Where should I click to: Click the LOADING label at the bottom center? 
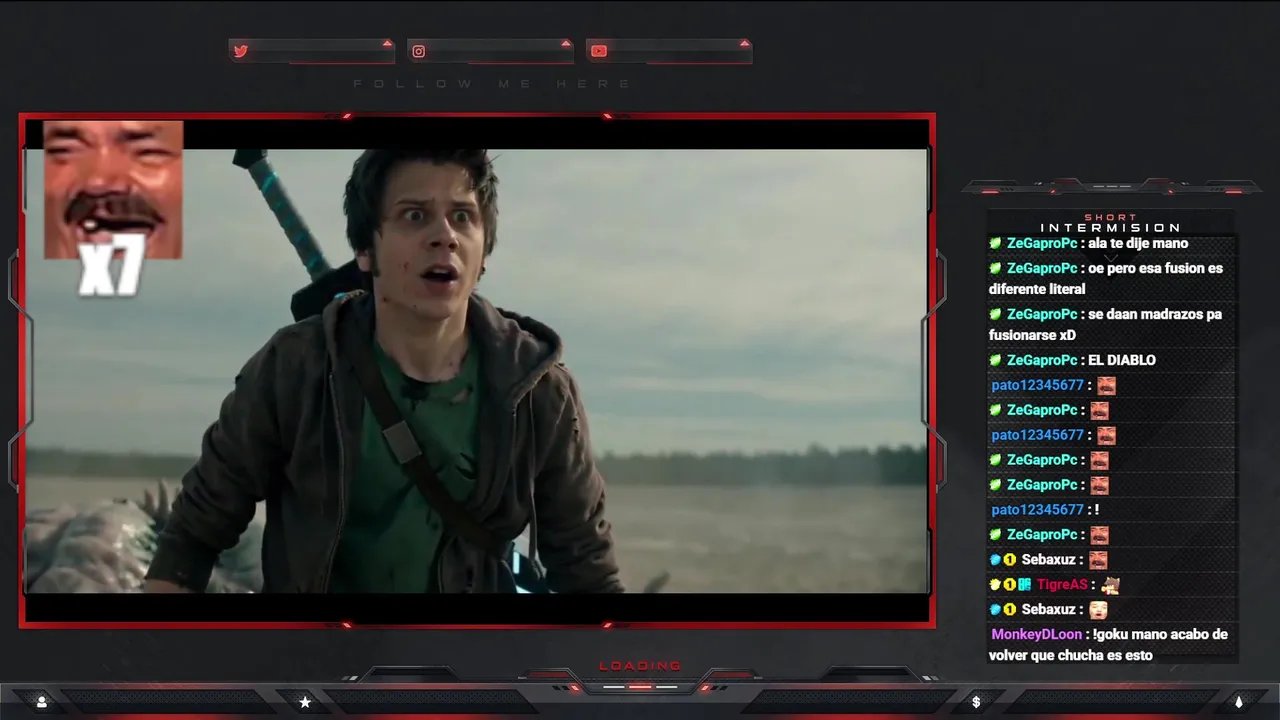[x=640, y=666]
